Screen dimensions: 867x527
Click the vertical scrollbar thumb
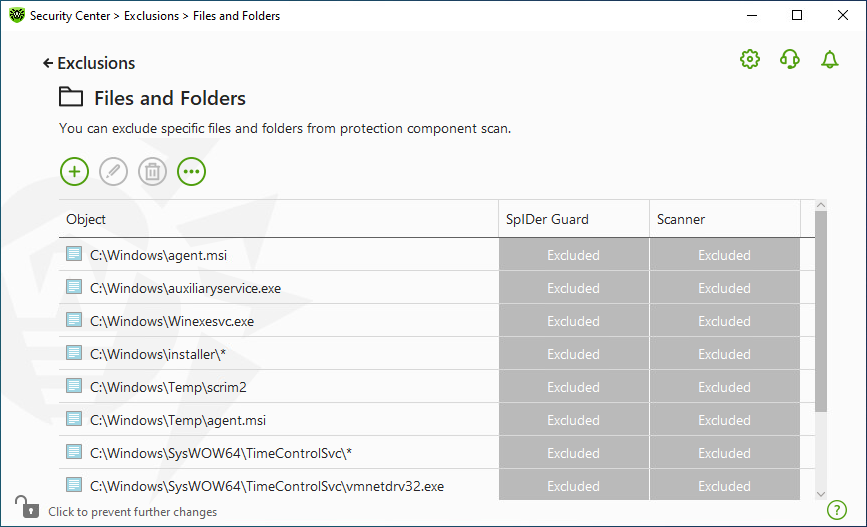coord(821,311)
